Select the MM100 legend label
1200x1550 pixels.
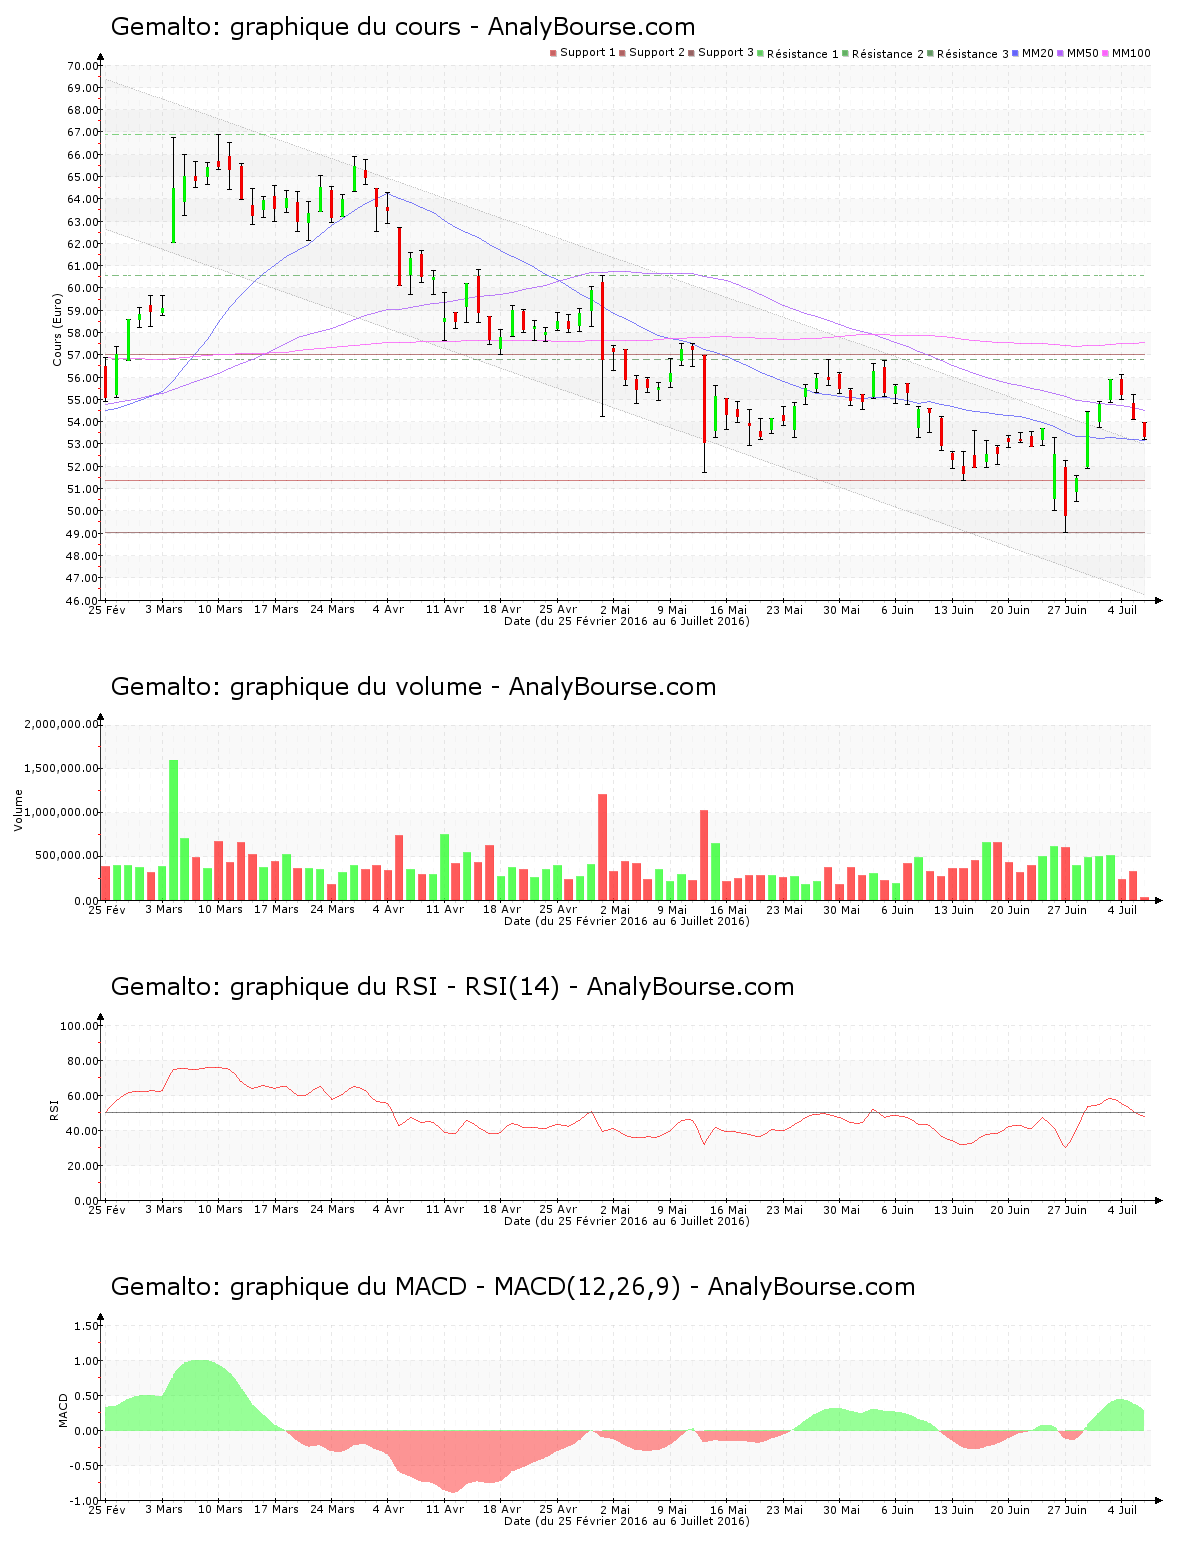1131,53
